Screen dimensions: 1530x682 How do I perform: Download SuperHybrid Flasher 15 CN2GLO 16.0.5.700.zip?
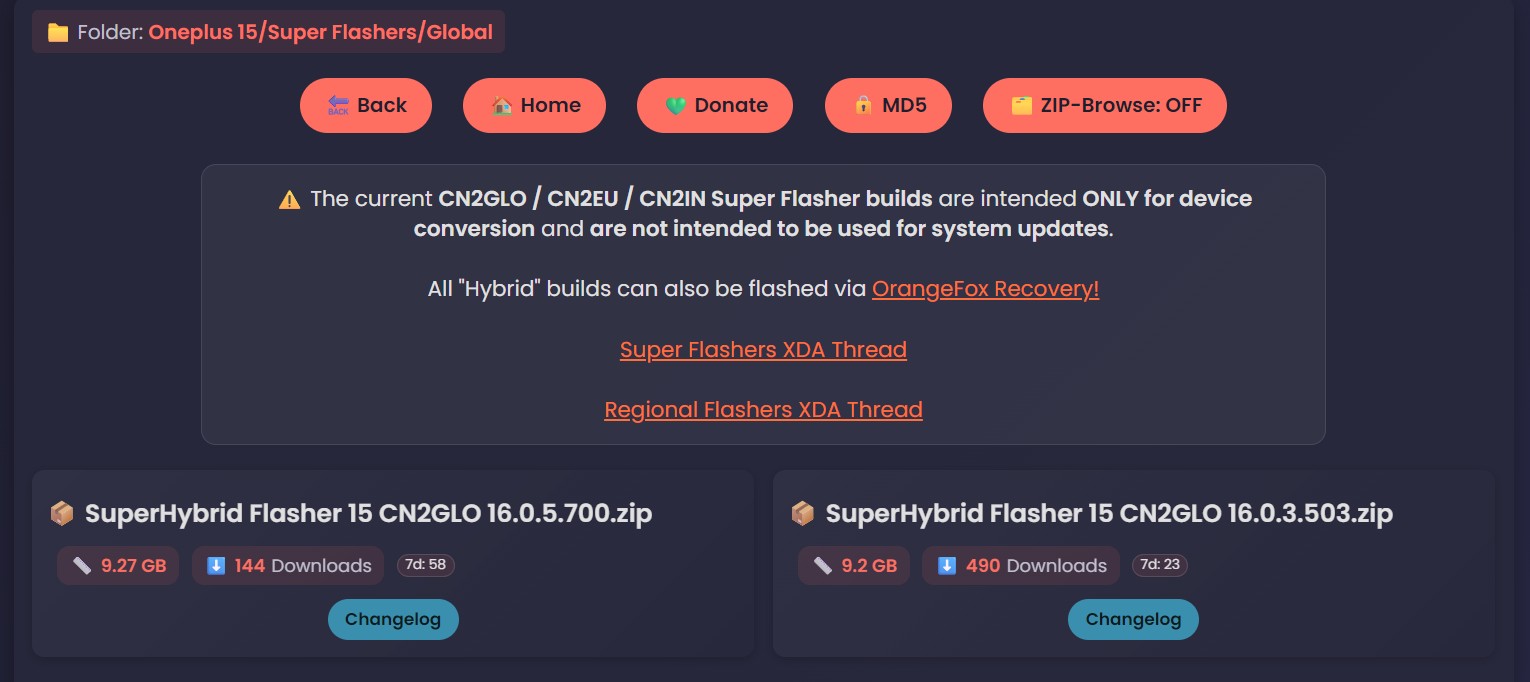click(368, 514)
